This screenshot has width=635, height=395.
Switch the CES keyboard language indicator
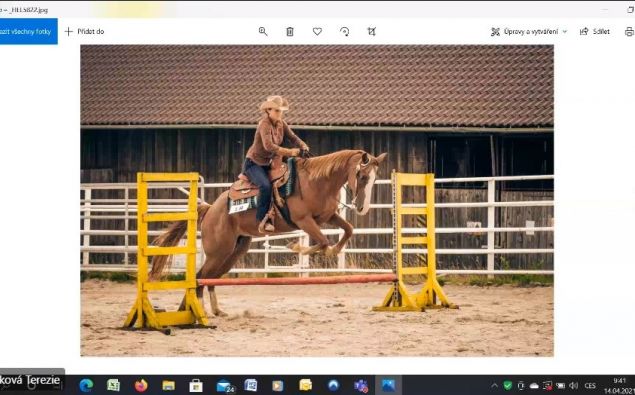[x=590, y=386]
